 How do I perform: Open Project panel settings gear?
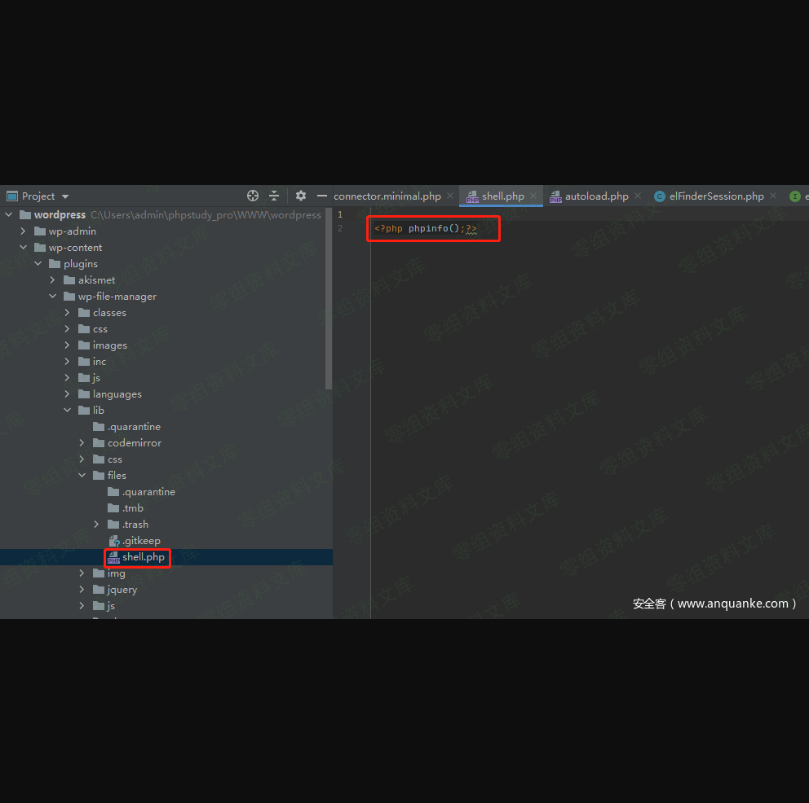click(301, 196)
